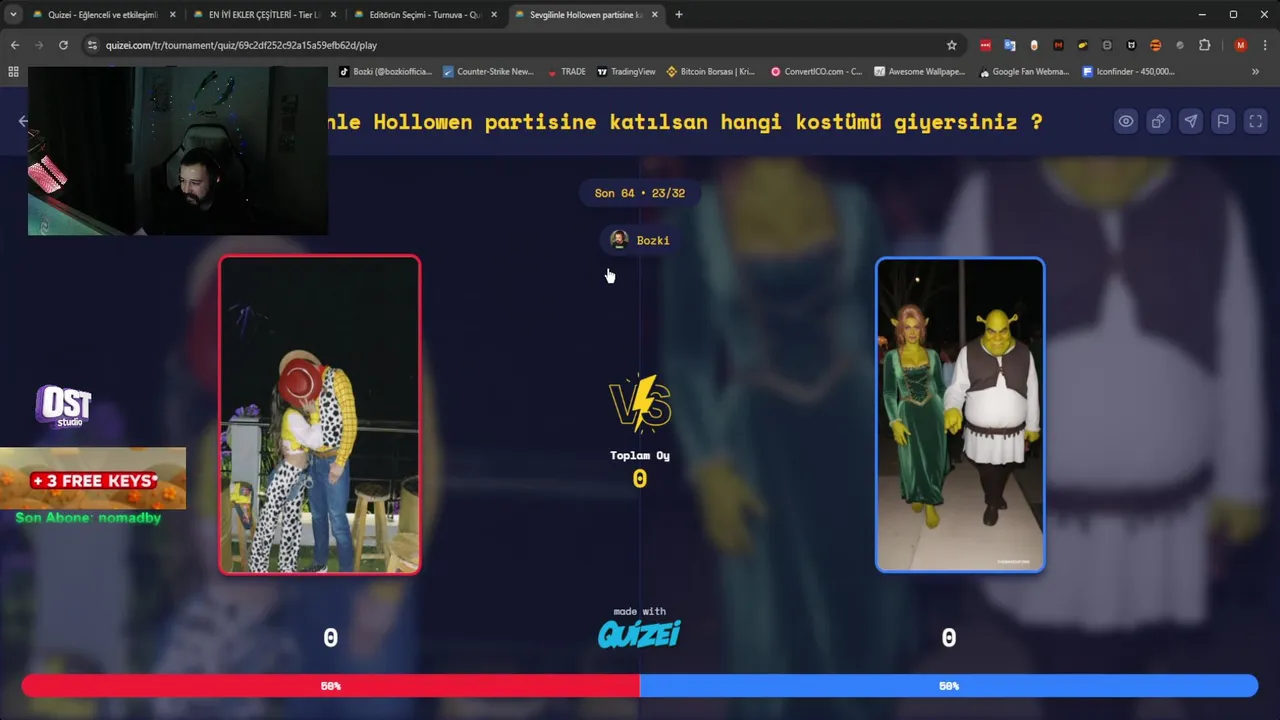Screen dimensions: 1280x720
Task: Click the black cat face extension icon
Action: click(x=1131, y=45)
